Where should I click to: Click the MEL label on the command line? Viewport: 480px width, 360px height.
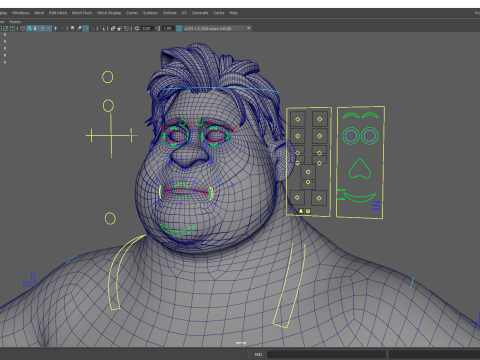coord(258,354)
